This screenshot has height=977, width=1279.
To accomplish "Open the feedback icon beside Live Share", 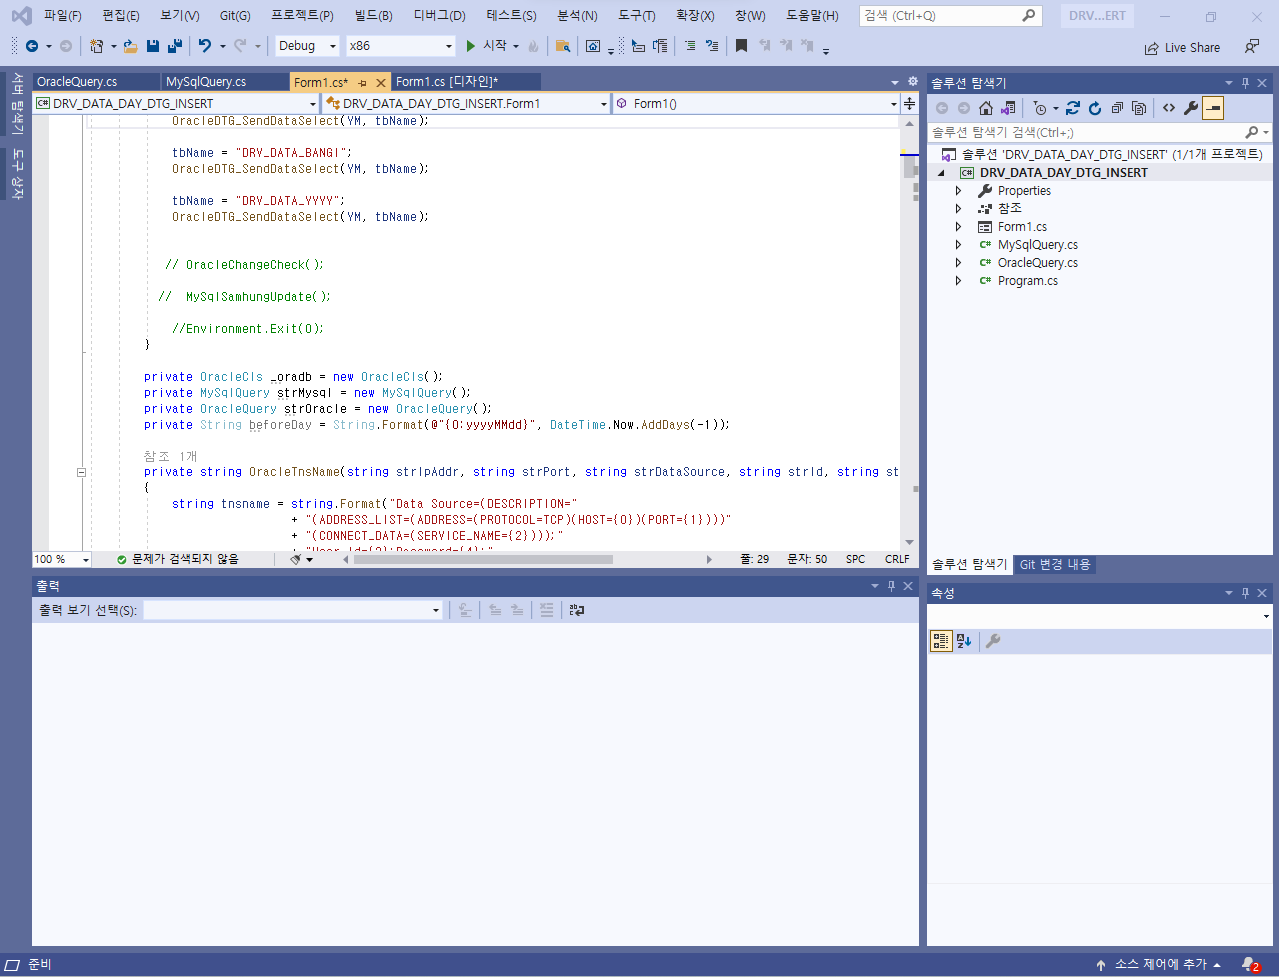I will (x=1252, y=47).
